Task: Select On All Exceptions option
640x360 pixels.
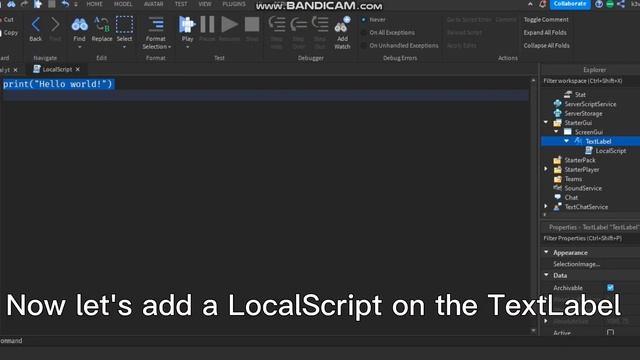Action: pyautogui.click(x=363, y=33)
